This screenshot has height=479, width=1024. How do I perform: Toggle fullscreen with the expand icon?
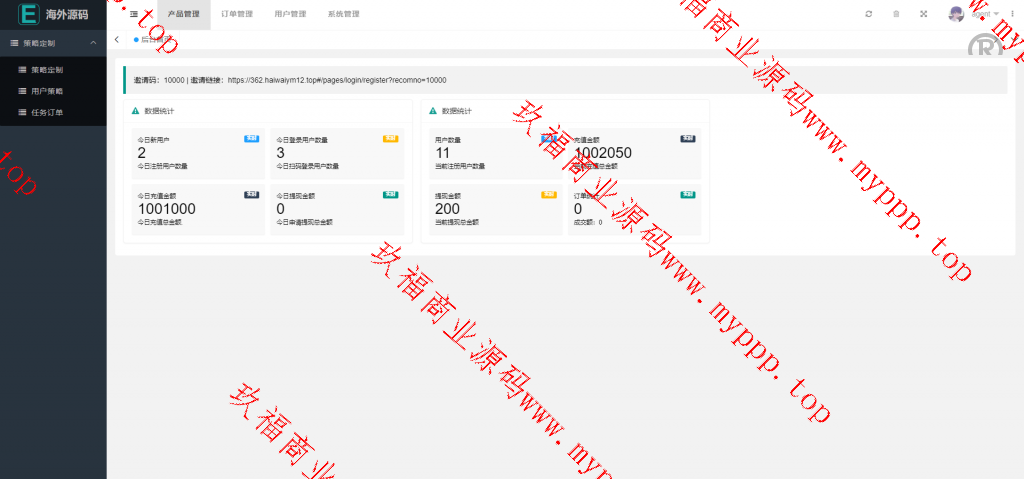923,14
